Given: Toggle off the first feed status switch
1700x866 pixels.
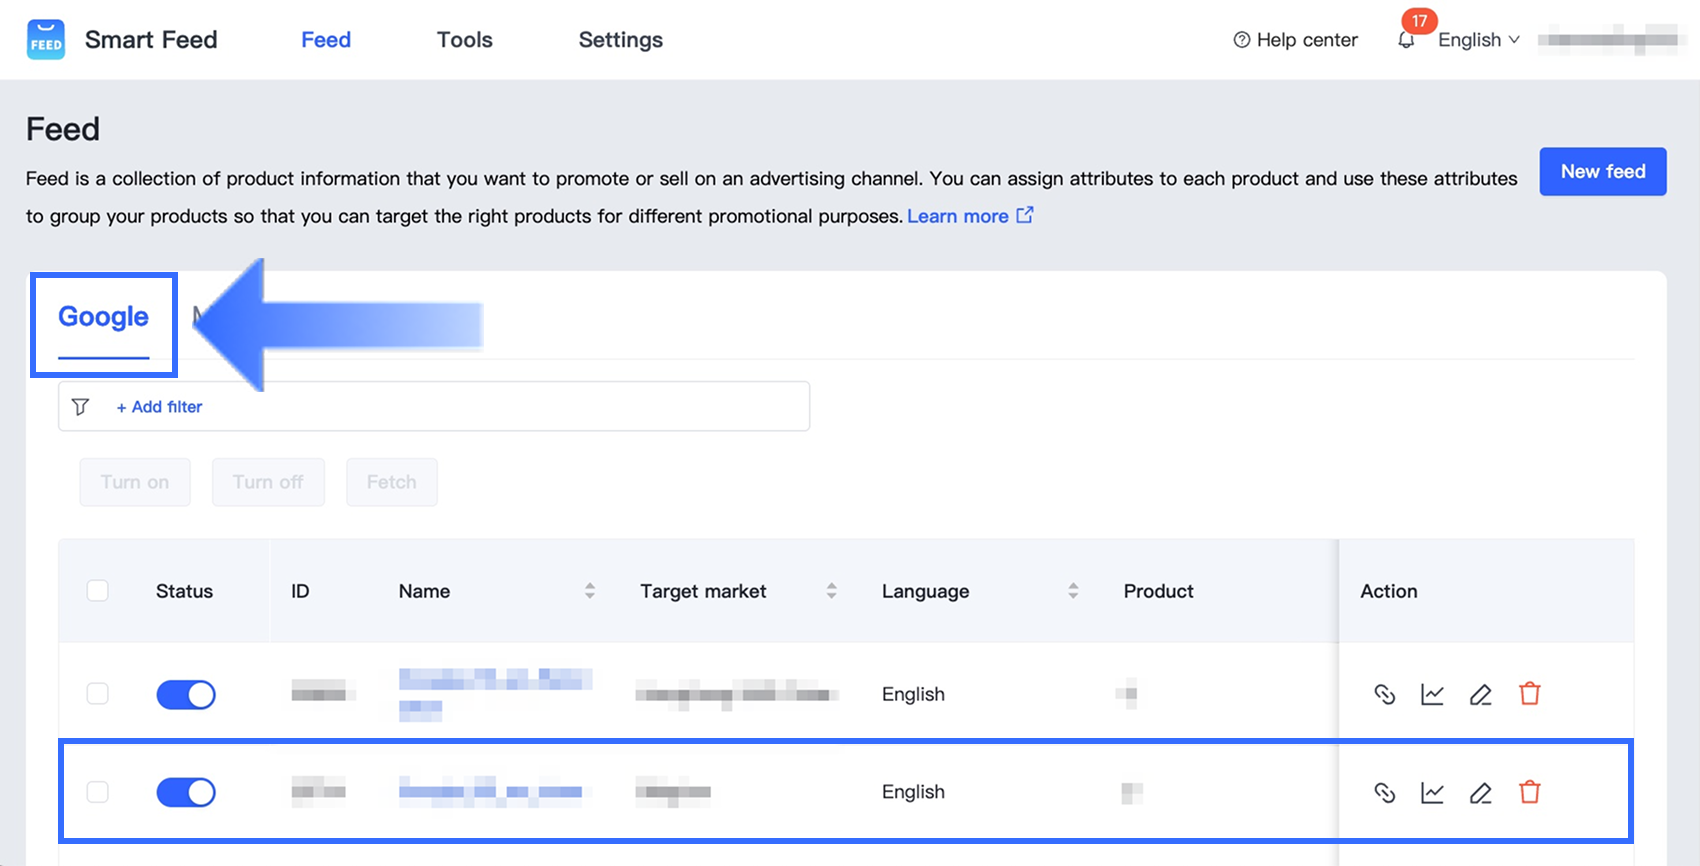Looking at the screenshot, I should [186, 694].
